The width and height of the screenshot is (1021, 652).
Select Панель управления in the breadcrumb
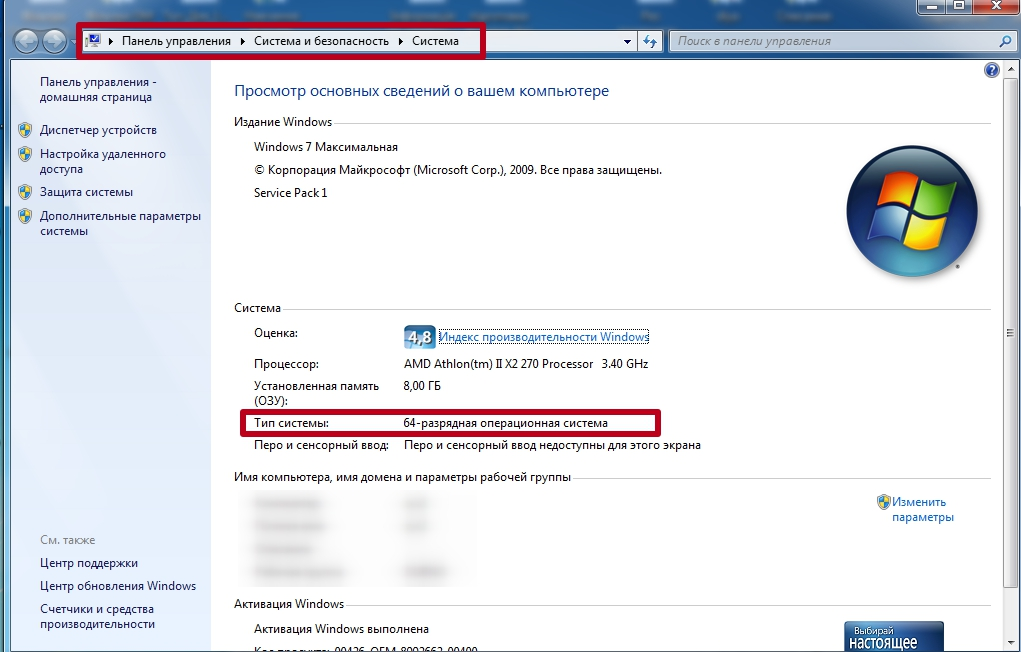pos(176,41)
